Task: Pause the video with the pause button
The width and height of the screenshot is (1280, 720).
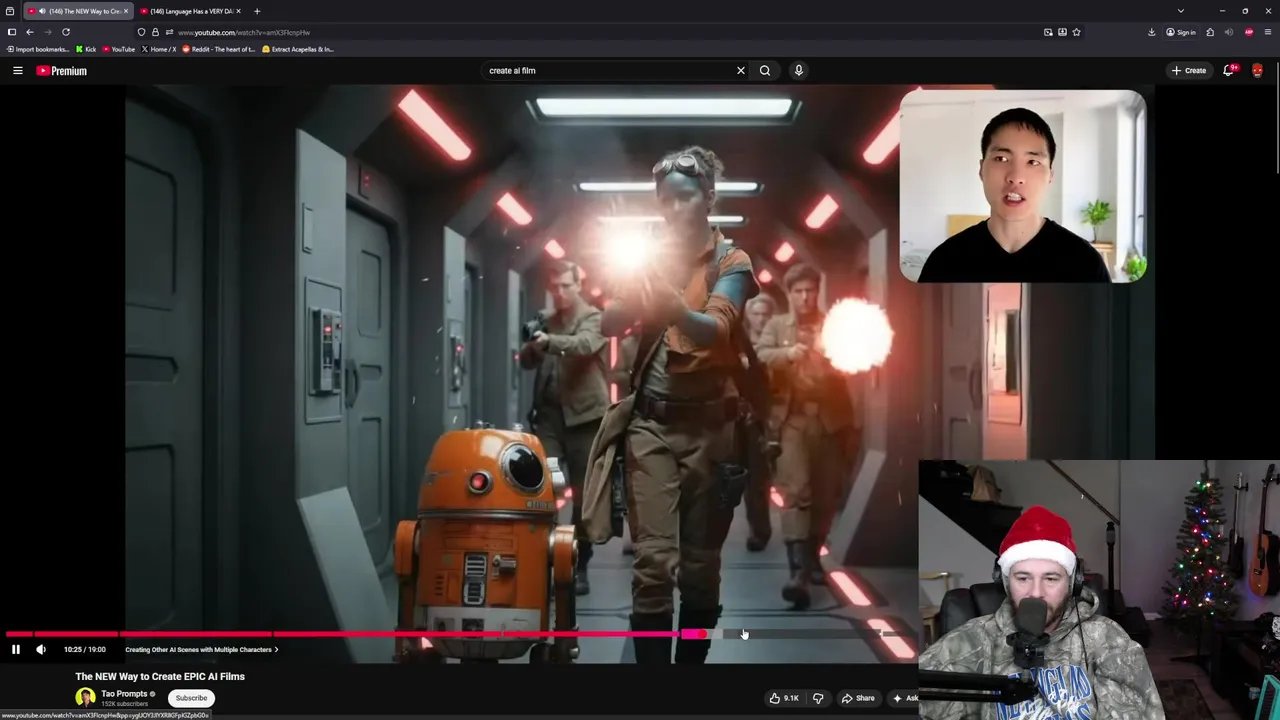Action: pyautogui.click(x=16, y=649)
